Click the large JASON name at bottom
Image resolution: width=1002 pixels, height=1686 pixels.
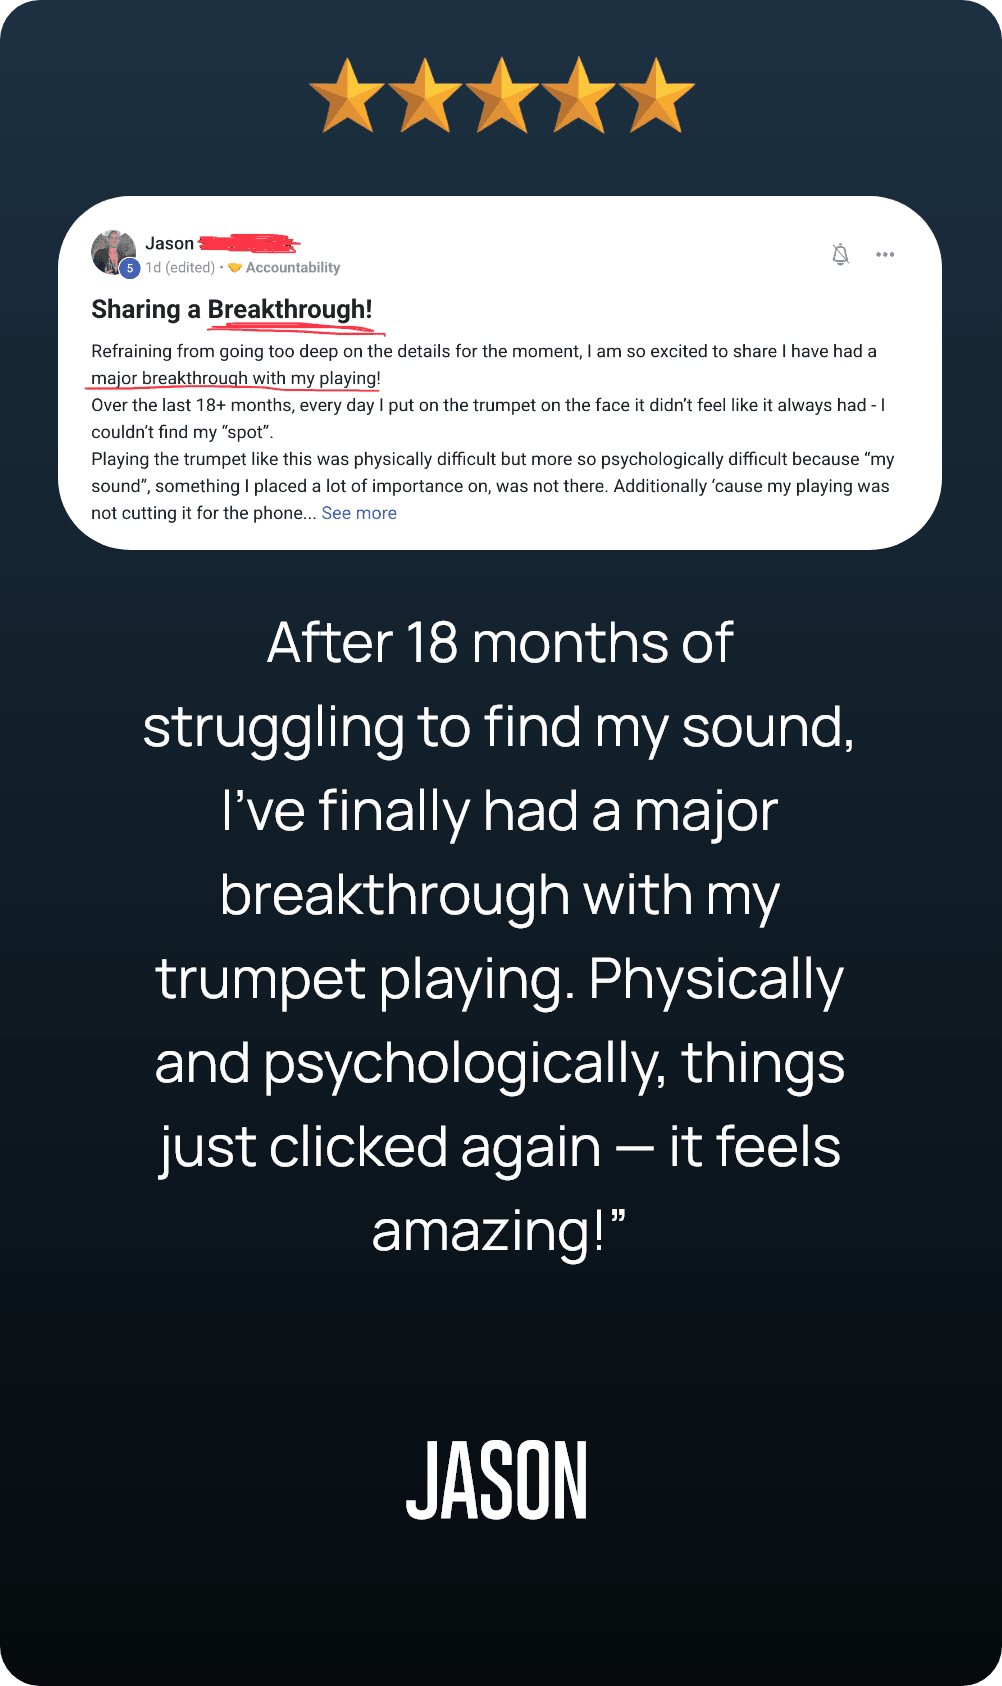(x=497, y=1481)
